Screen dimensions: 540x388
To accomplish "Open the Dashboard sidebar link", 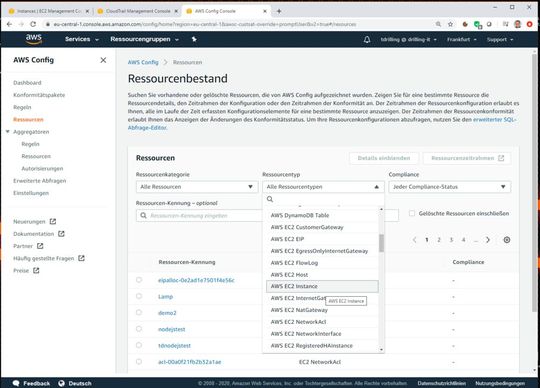I will tap(27, 83).
